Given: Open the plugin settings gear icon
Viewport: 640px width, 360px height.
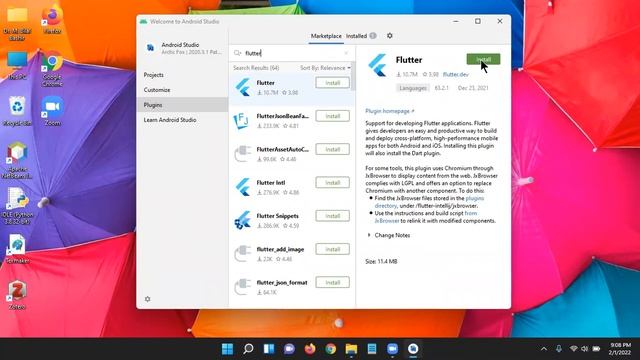Looking at the screenshot, I should (x=389, y=36).
